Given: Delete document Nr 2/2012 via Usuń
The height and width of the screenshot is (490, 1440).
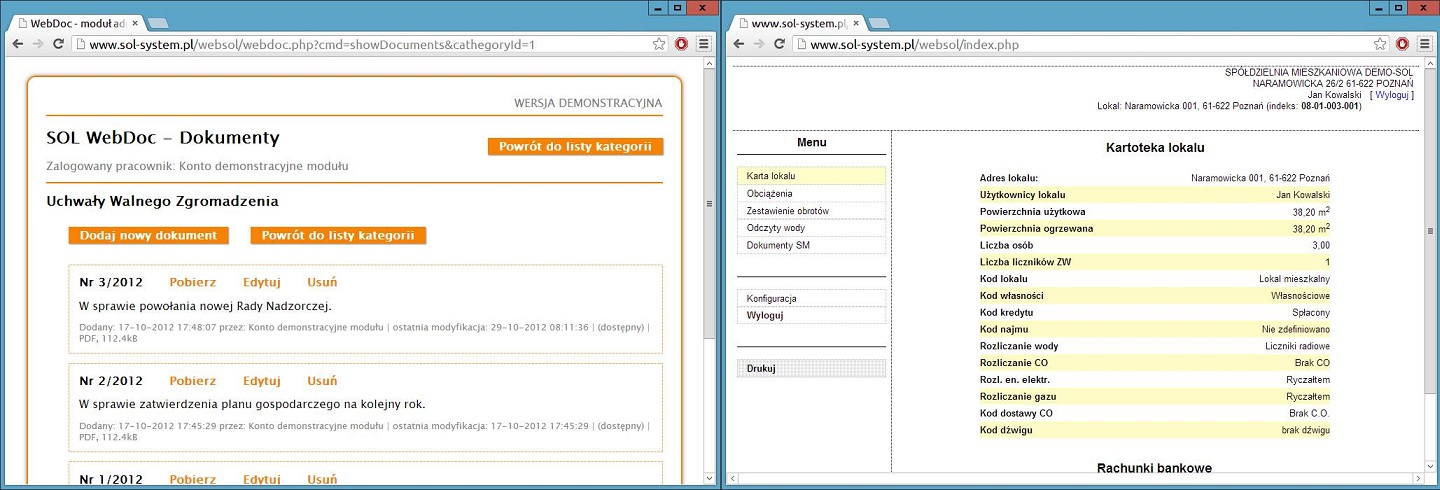Looking at the screenshot, I should click(x=322, y=381).
